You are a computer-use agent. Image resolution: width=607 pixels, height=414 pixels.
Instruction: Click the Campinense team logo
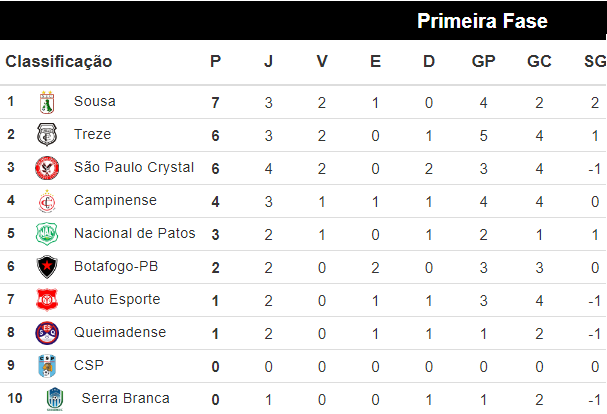(46, 201)
